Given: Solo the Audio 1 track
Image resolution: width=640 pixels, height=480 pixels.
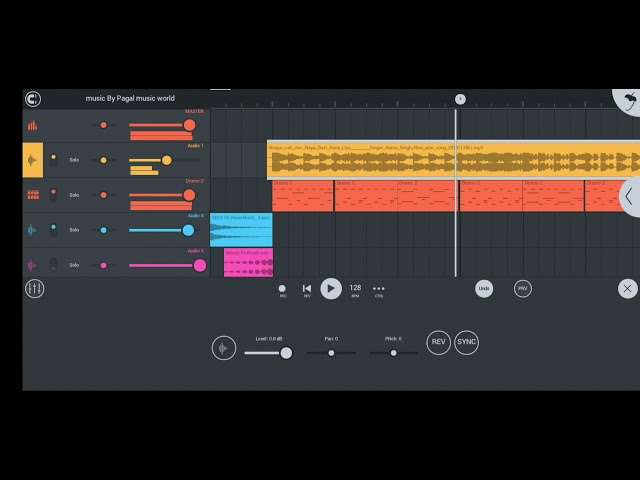Looking at the screenshot, I should [74, 160].
